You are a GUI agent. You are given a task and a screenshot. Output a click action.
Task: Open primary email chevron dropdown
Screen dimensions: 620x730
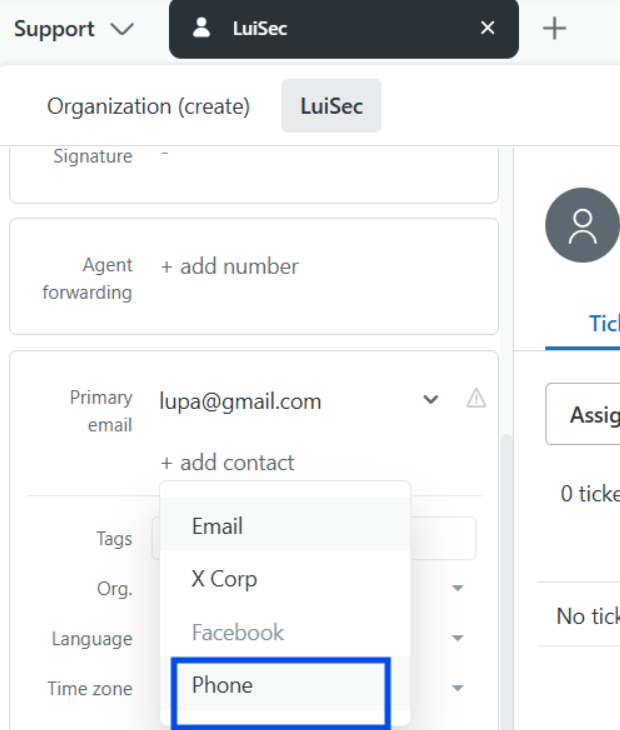point(431,399)
